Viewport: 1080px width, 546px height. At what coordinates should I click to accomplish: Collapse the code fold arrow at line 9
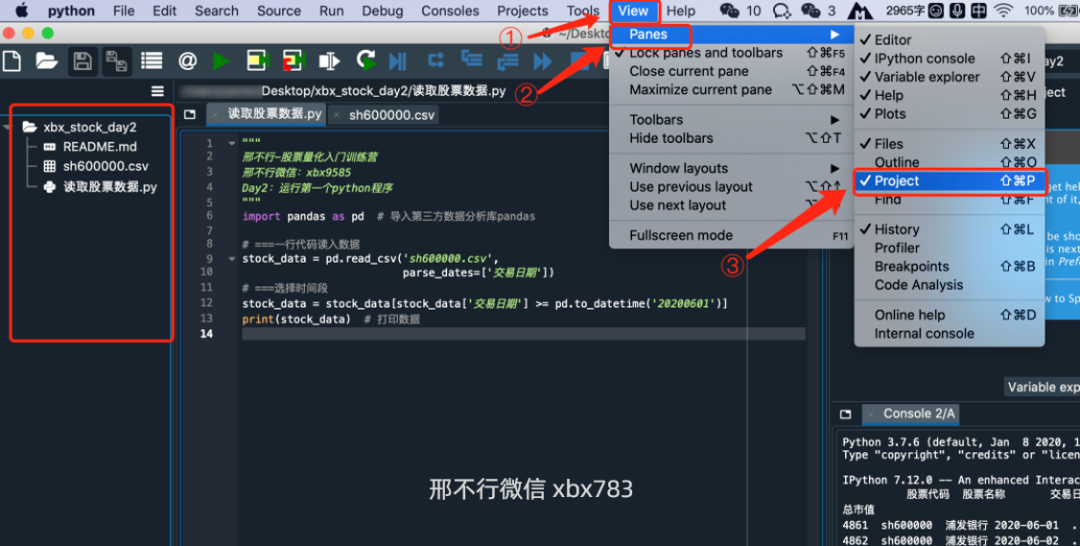pyautogui.click(x=231, y=259)
